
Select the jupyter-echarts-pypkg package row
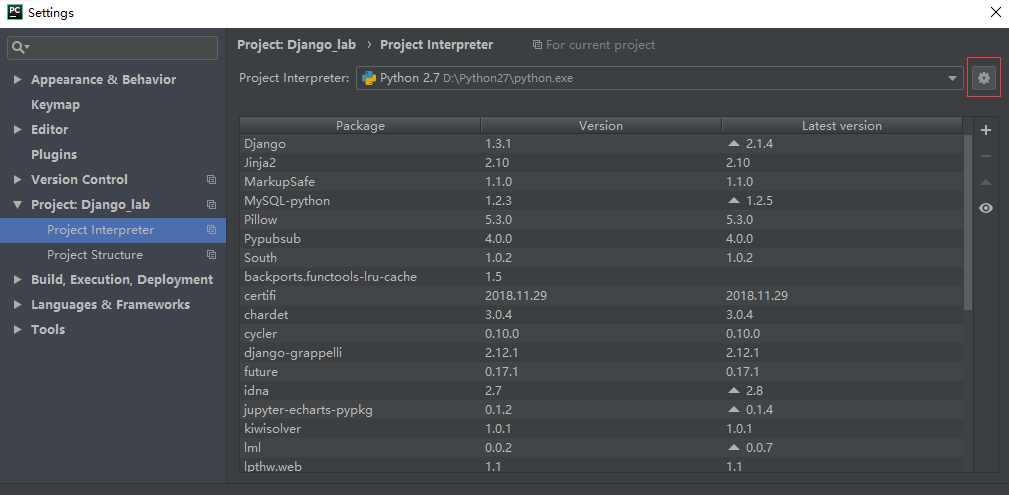(601, 409)
